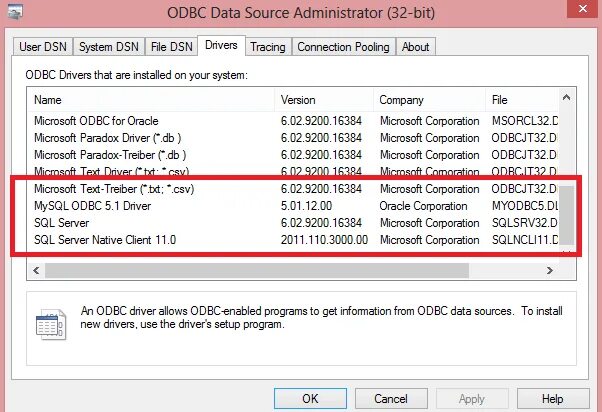This screenshot has height=412, width=602.
Task: Click the horizontal scrollbar thumb
Action: 257,270
